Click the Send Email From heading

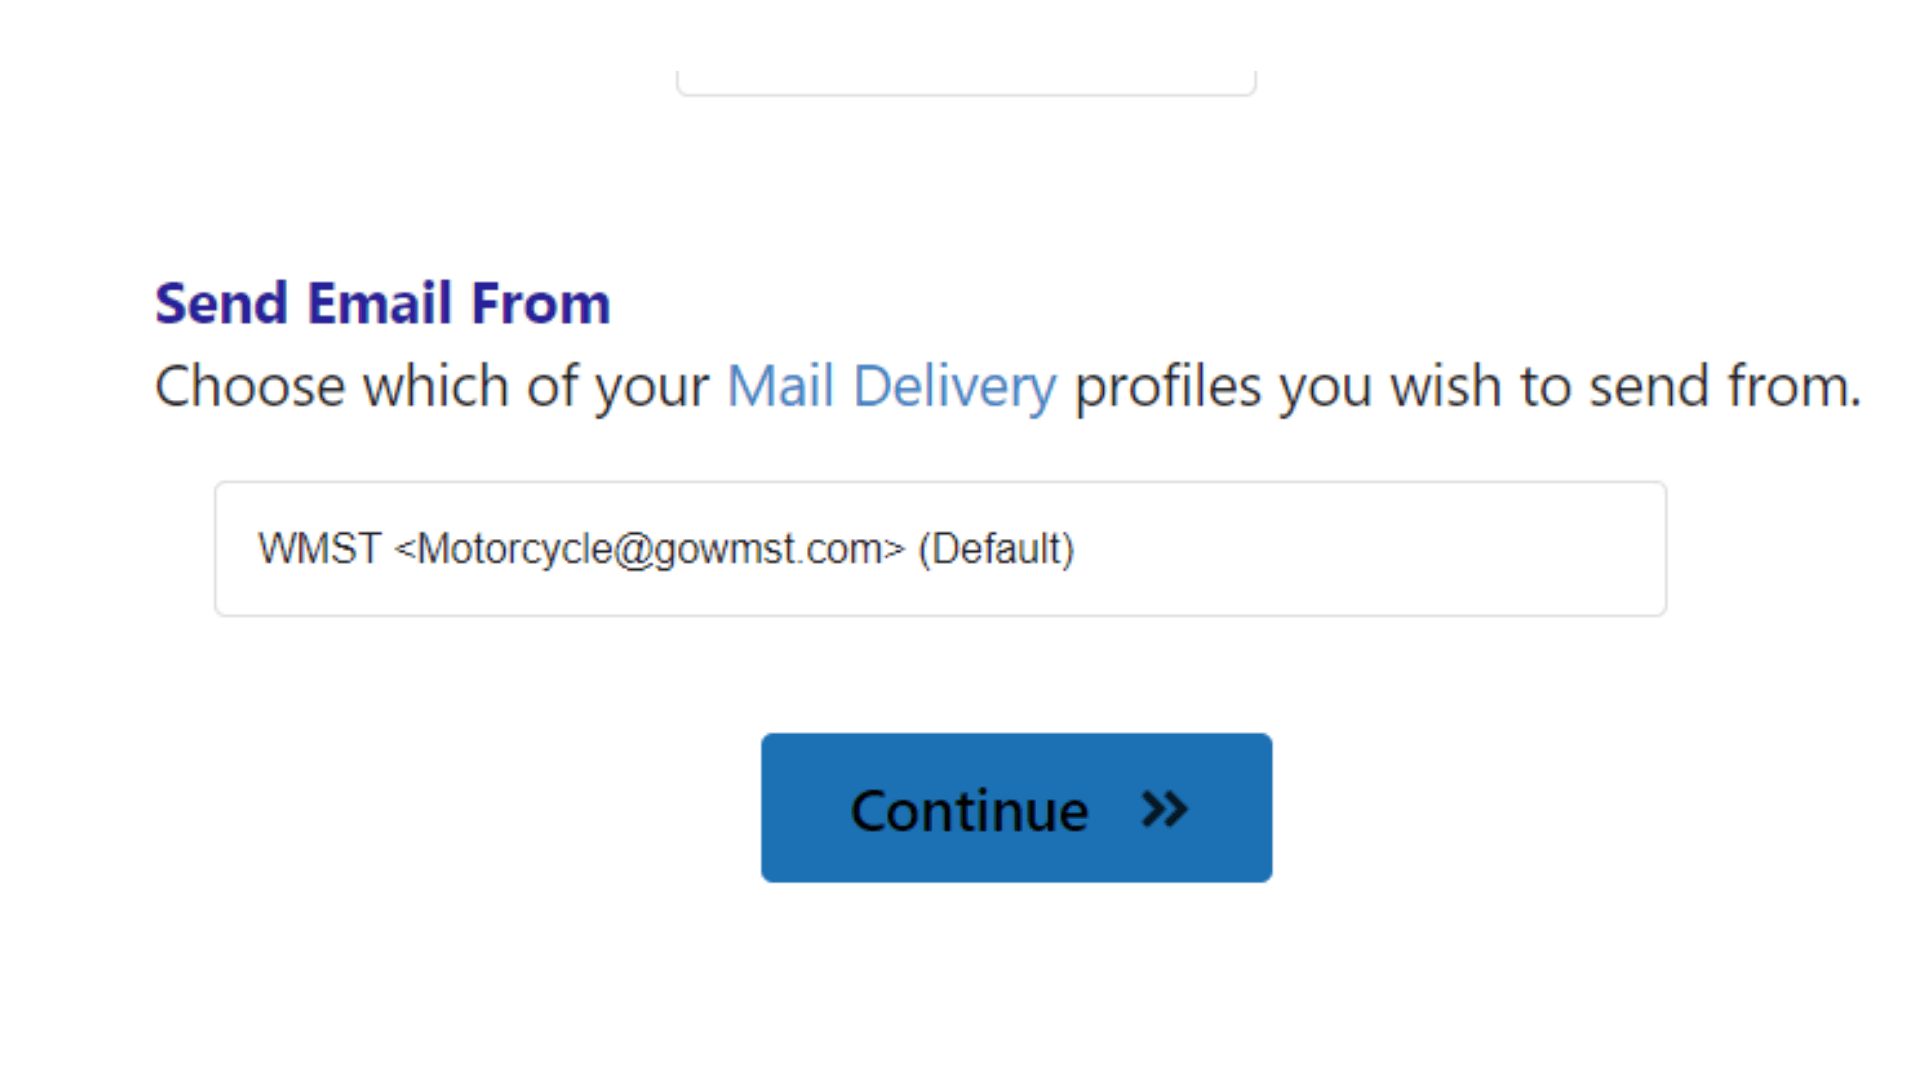pyautogui.click(x=382, y=303)
